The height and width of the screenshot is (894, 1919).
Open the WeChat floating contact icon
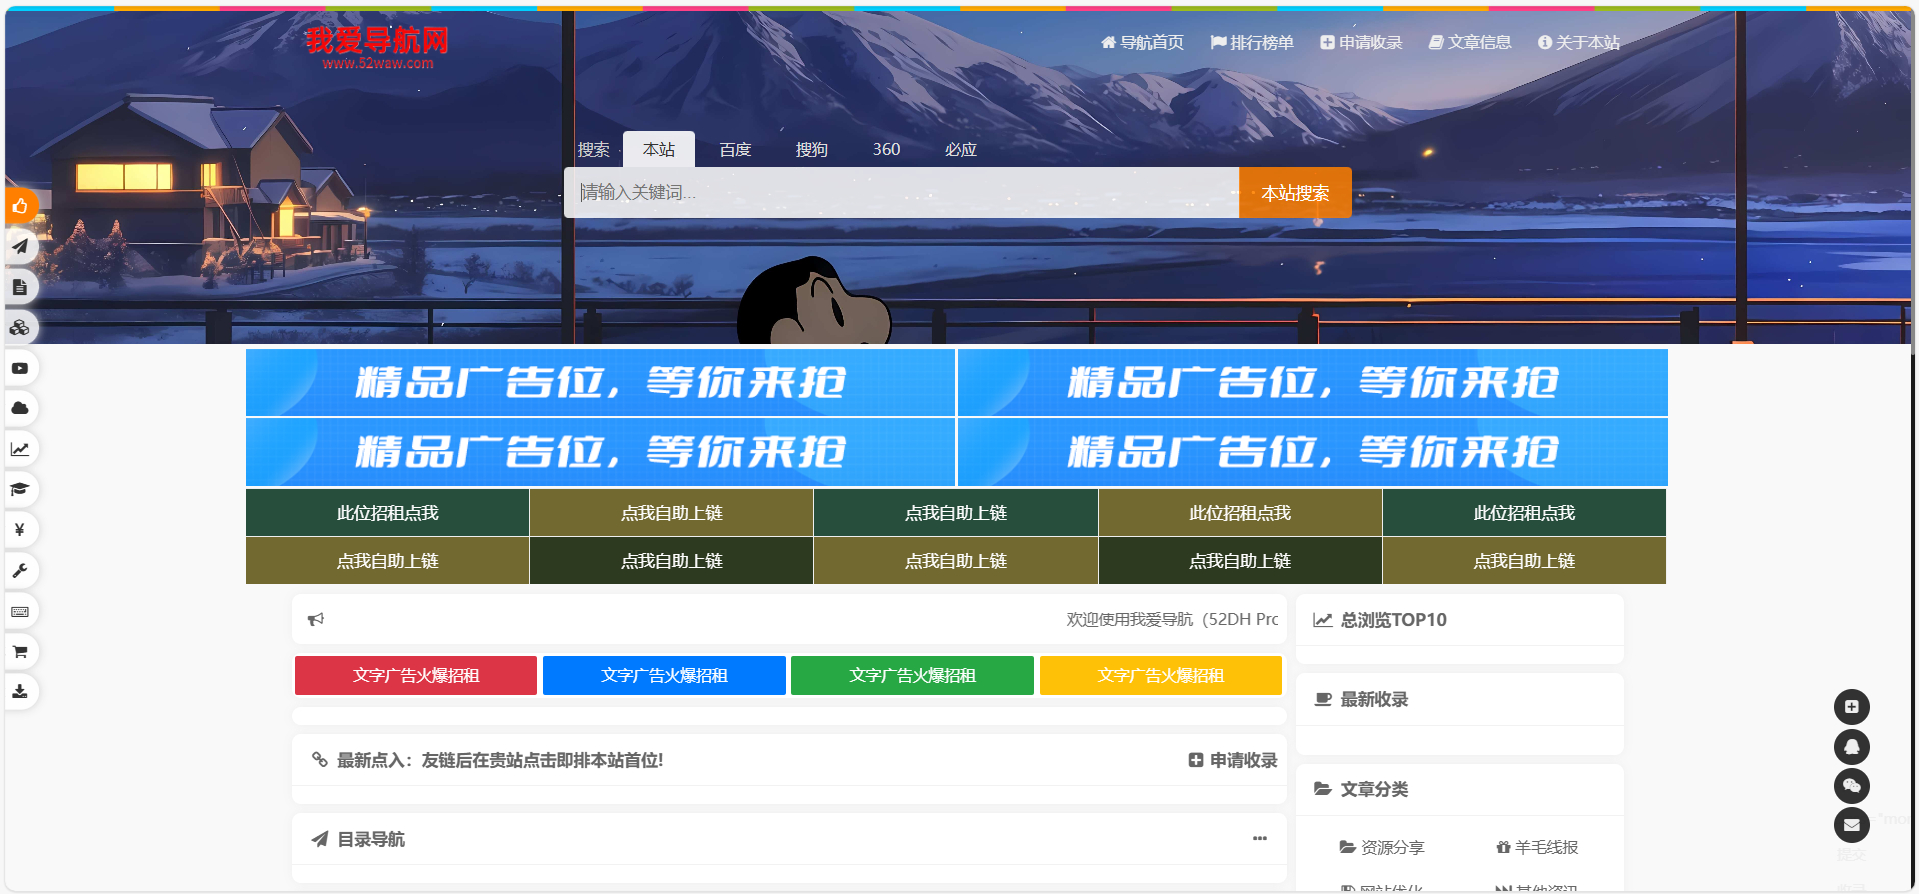pos(1851,786)
